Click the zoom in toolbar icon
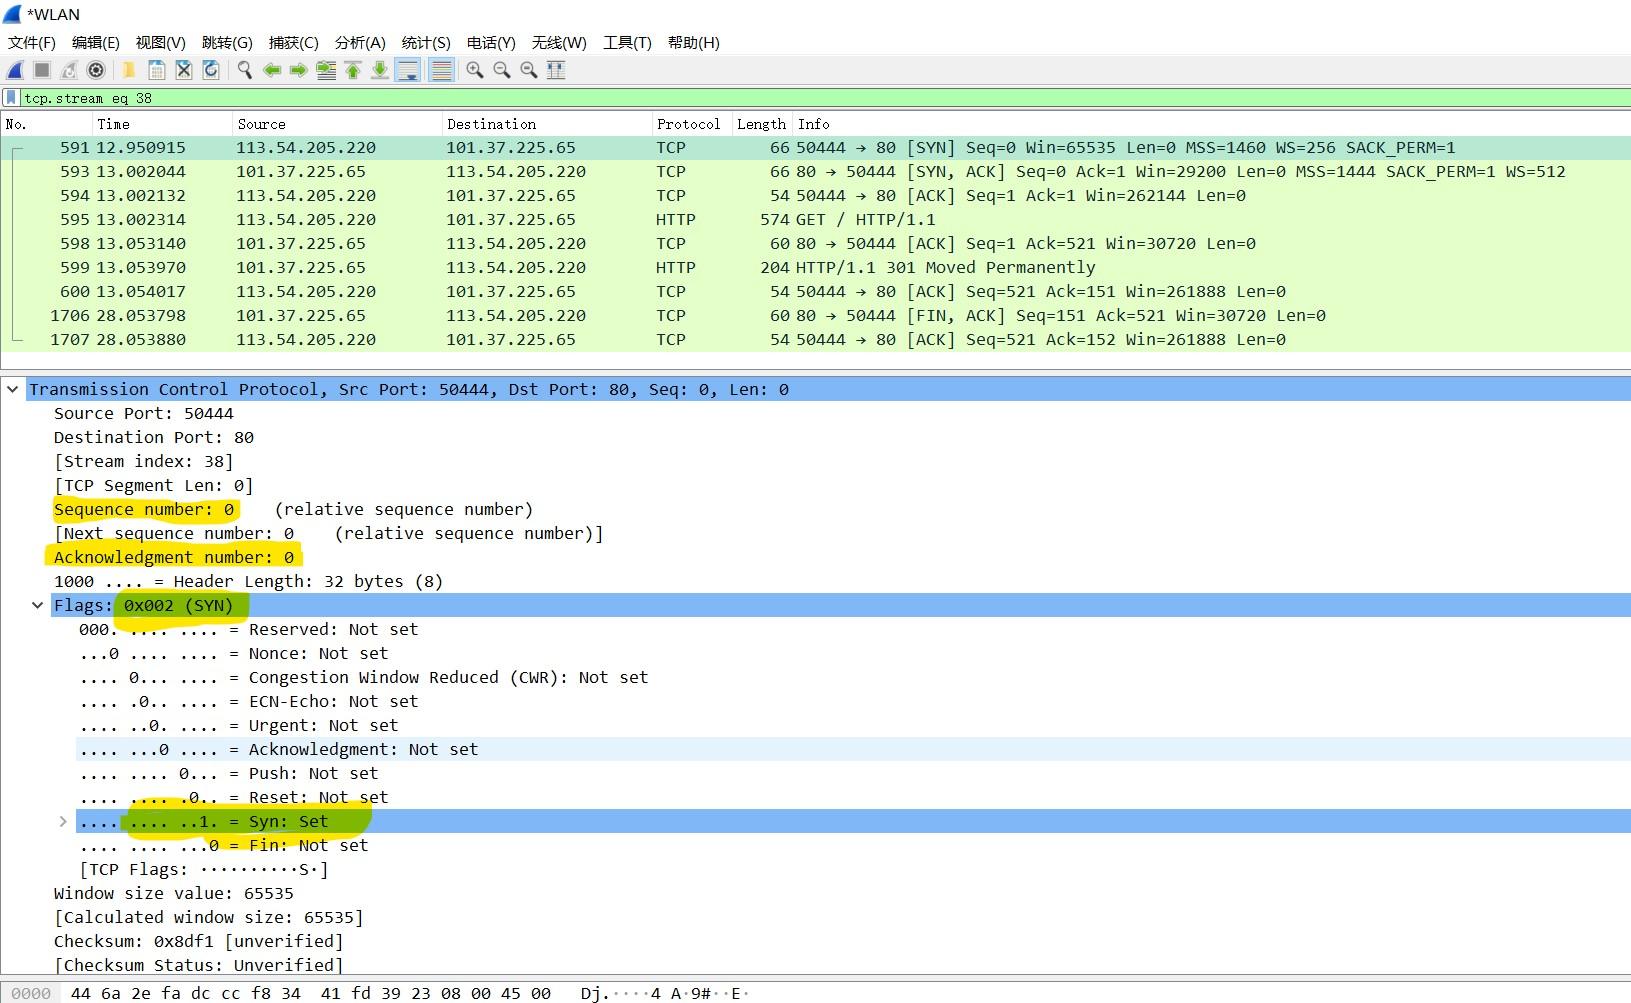Viewport: 1631px width, 1003px height. click(x=475, y=70)
